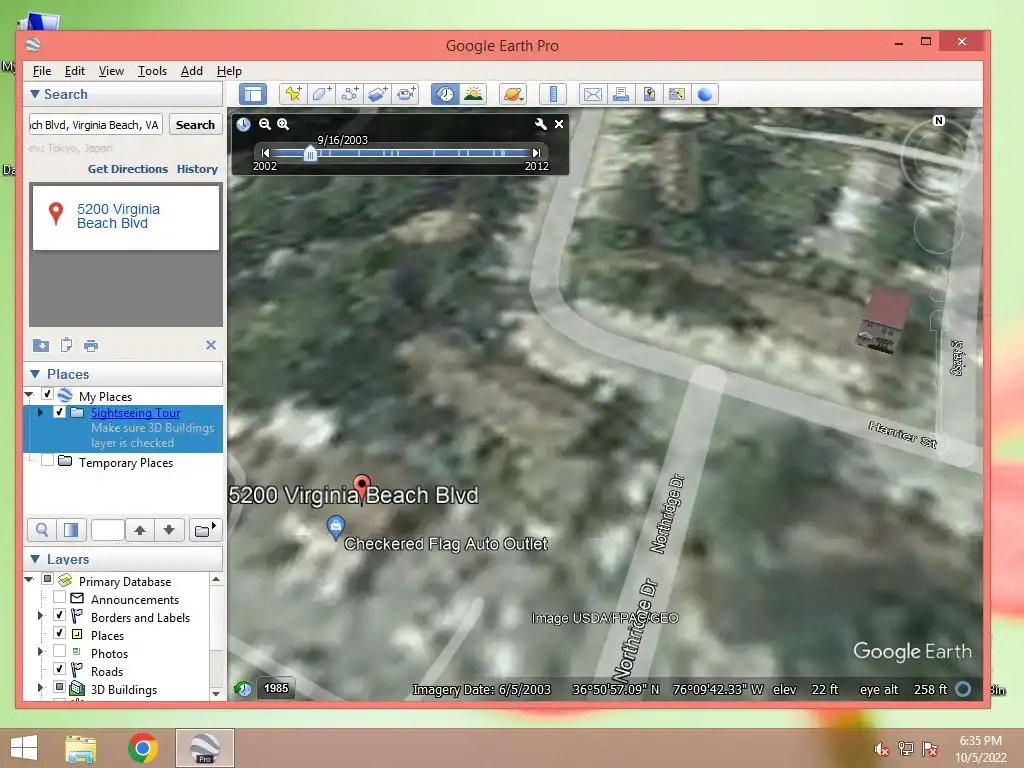This screenshot has height=768, width=1024.
Task: Save image of the current view
Action: 648,94
